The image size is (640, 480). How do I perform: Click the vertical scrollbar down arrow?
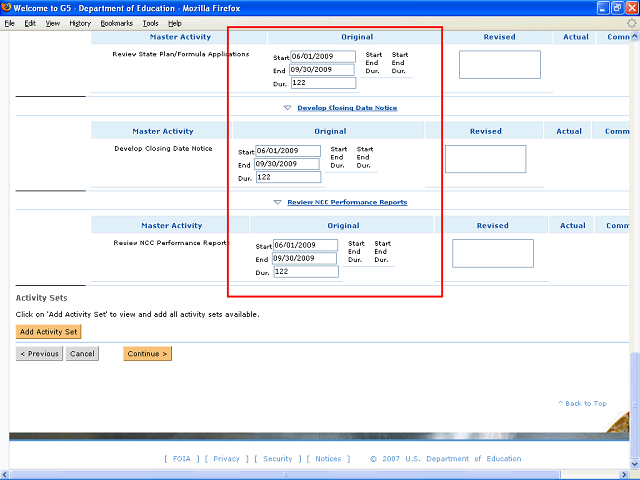(635, 465)
